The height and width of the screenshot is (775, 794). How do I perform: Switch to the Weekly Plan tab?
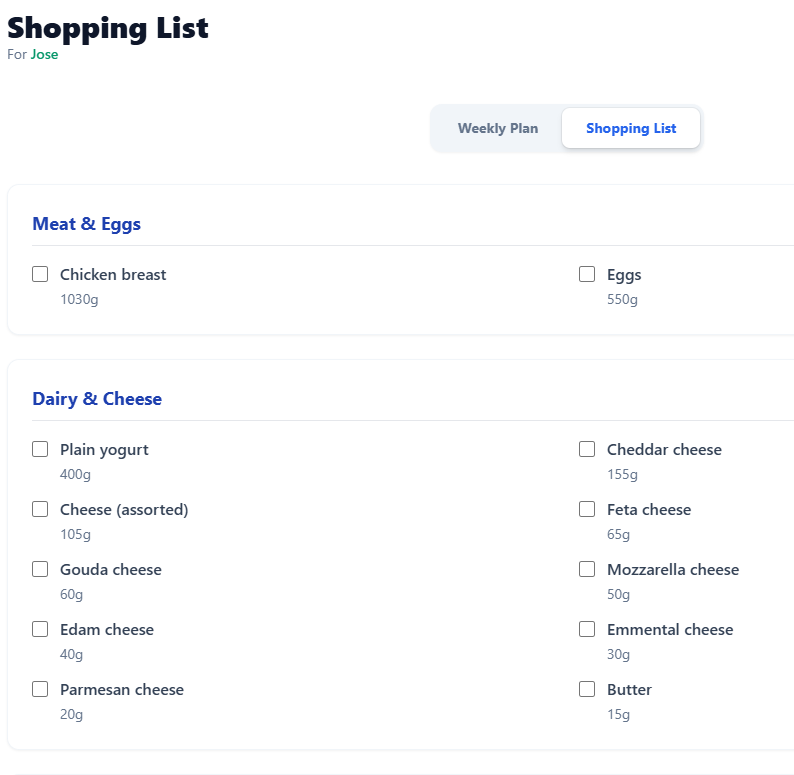pos(498,128)
